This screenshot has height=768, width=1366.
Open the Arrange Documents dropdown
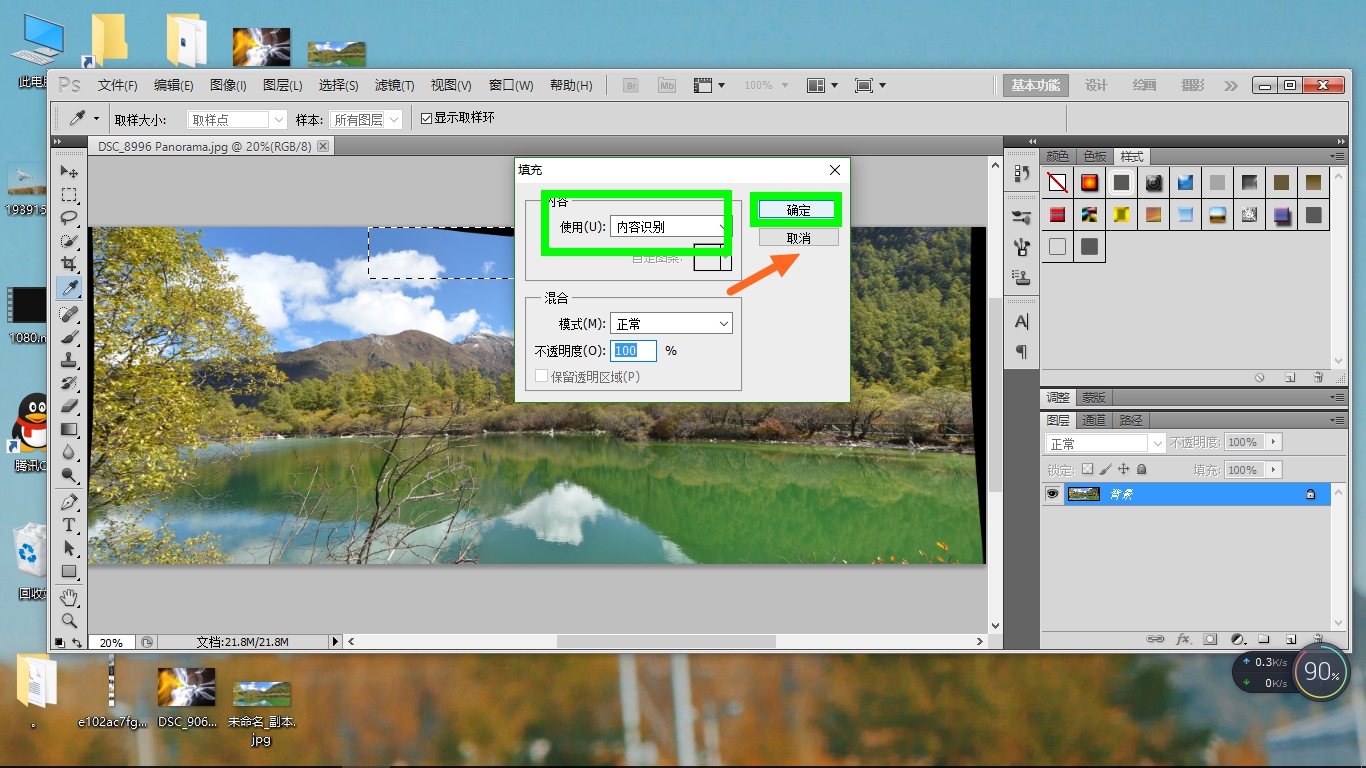[822, 85]
